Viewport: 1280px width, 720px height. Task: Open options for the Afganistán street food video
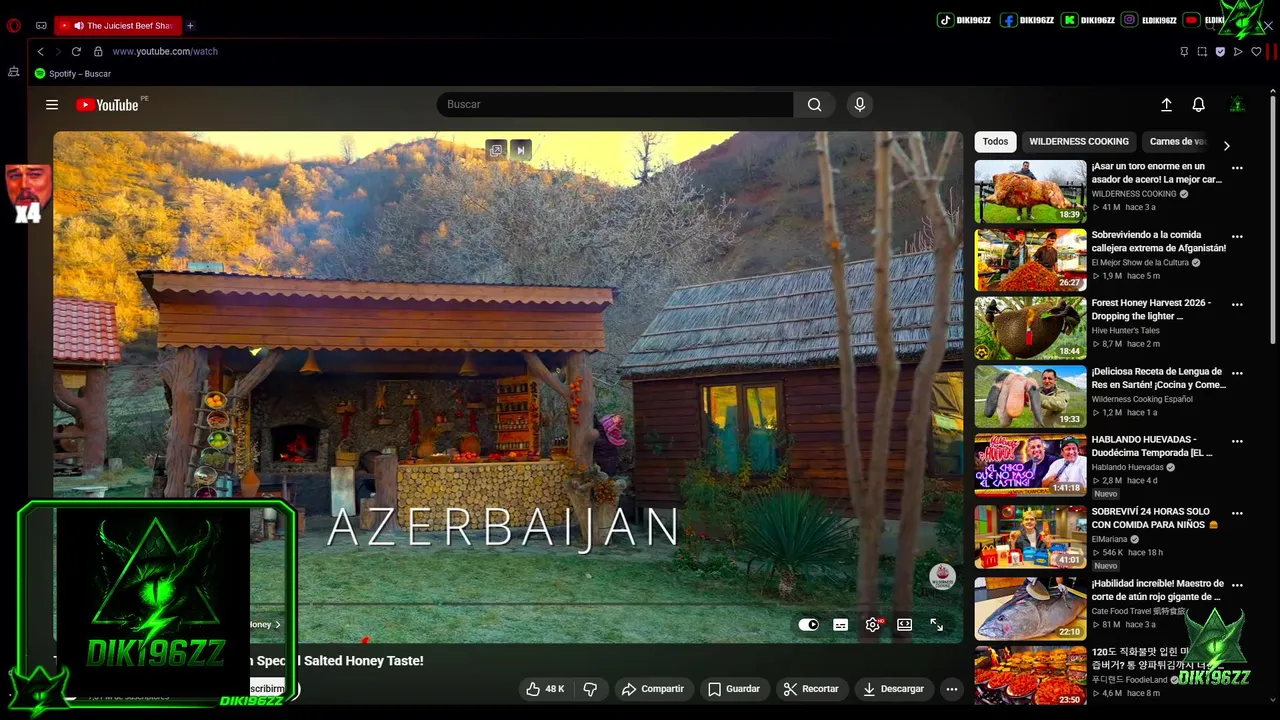pos(1237,236)
